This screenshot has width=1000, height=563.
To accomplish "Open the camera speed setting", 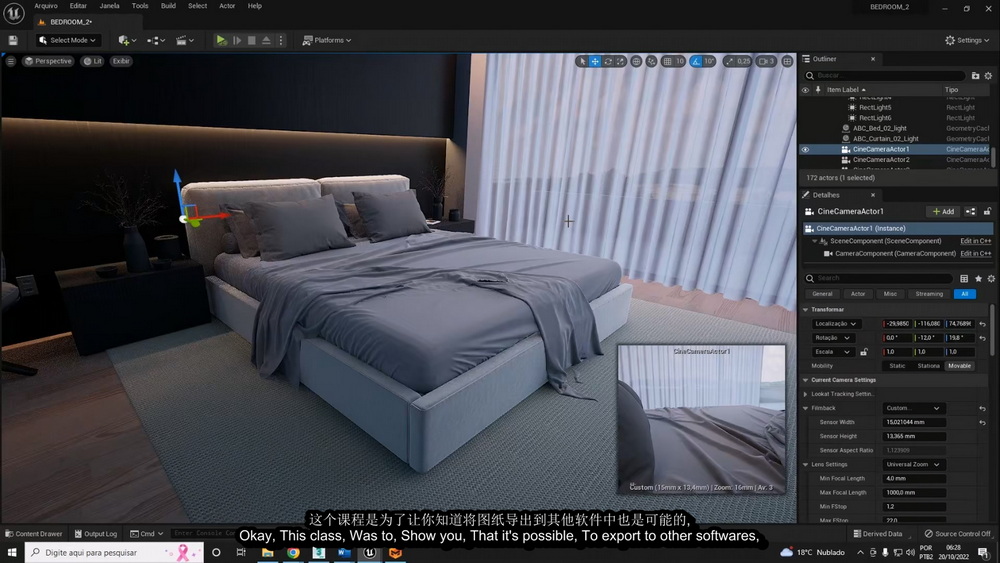I will pos(766,61).
